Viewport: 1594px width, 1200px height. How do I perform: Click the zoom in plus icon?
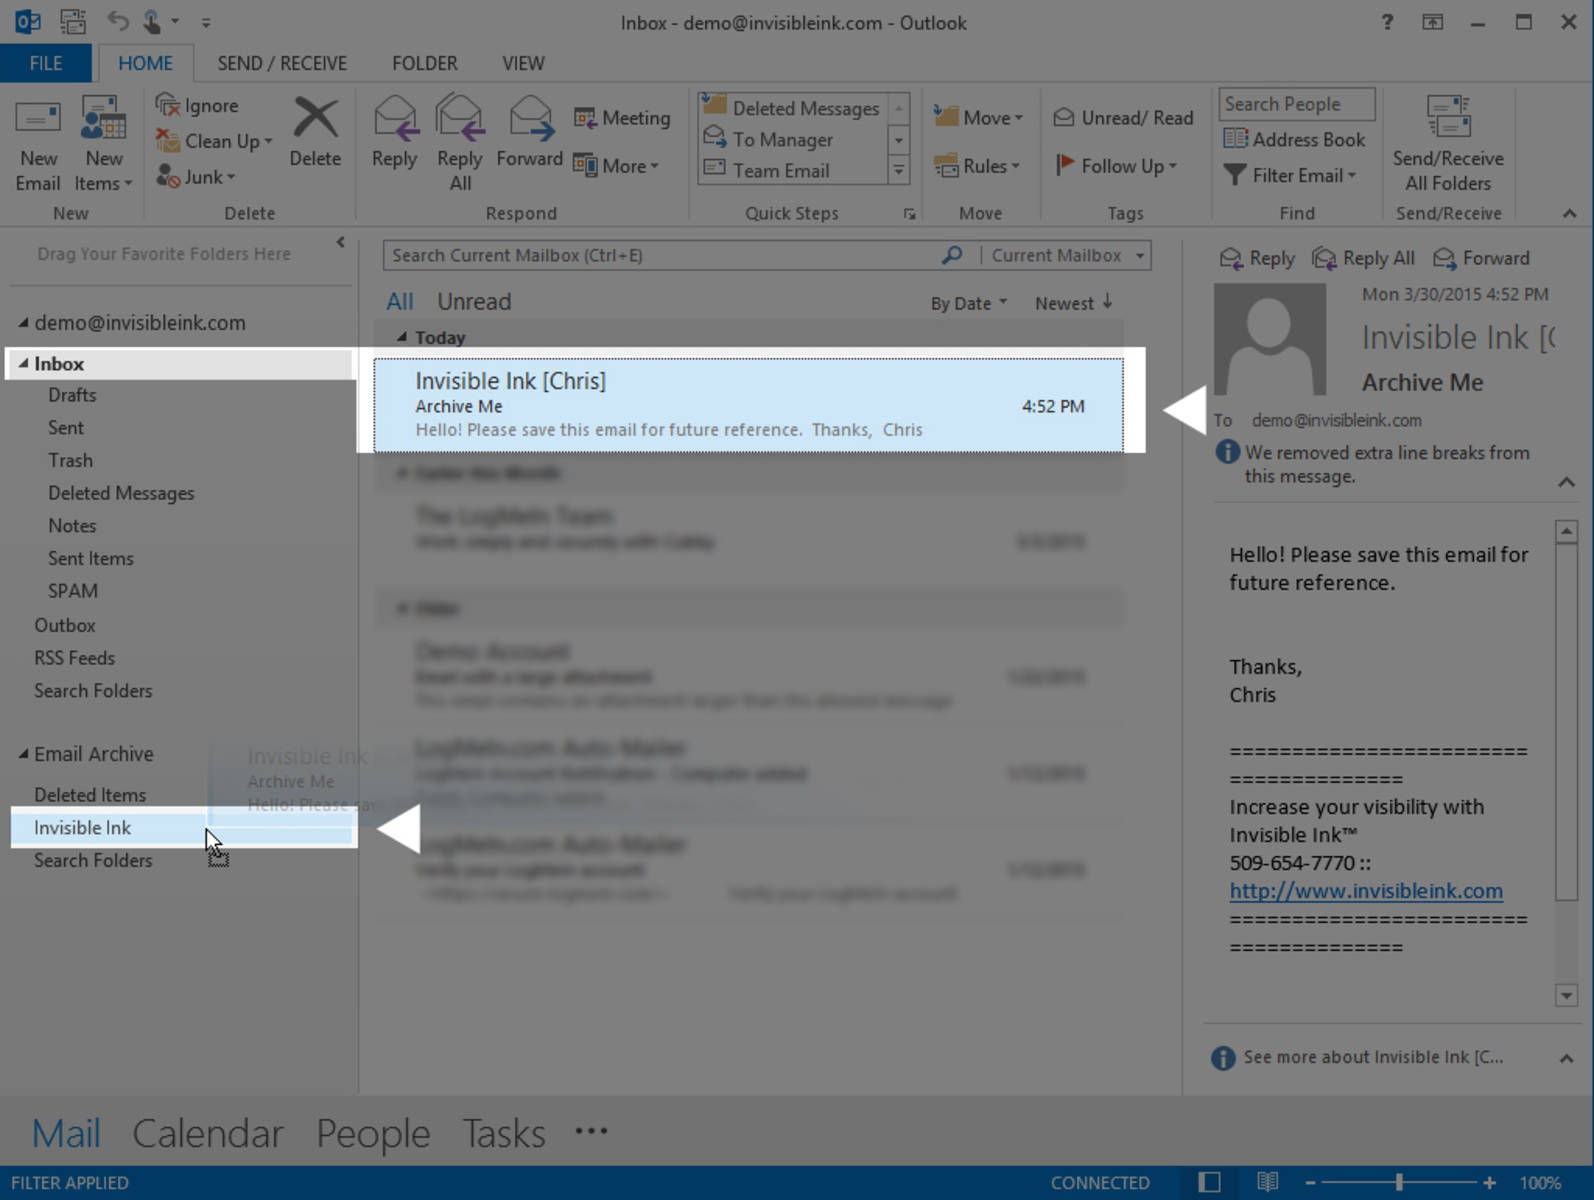click(1489, 1183)
